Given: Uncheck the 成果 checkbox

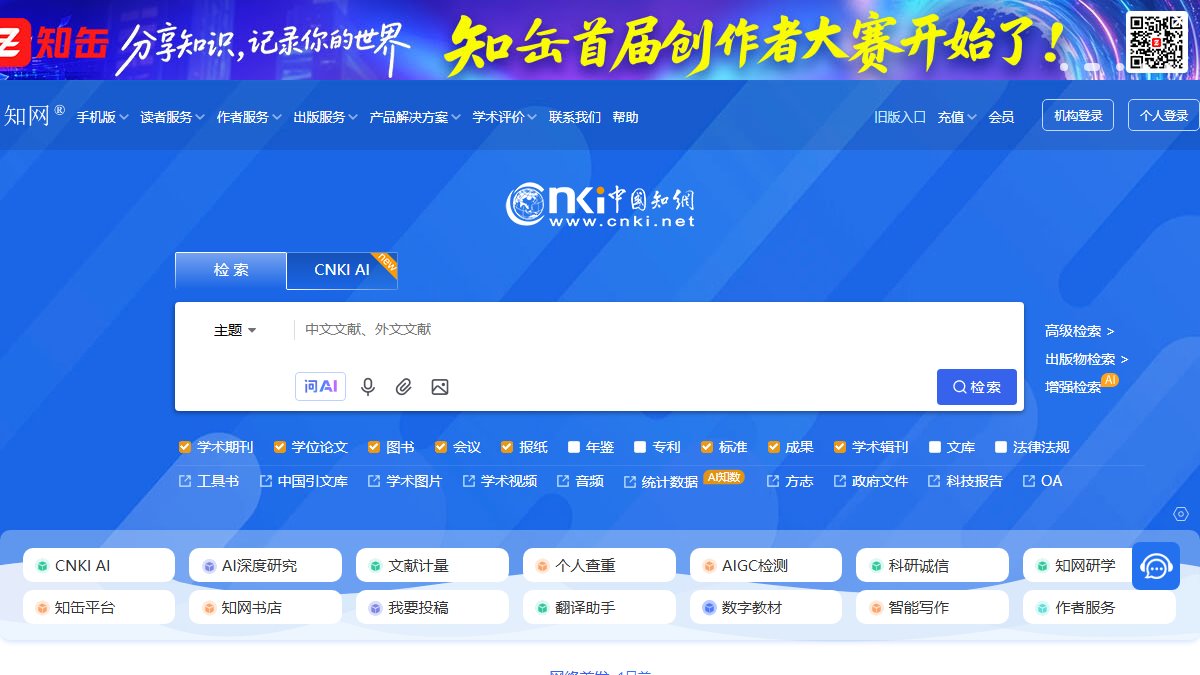Looking at the screenshot, I should pos(773,447).
